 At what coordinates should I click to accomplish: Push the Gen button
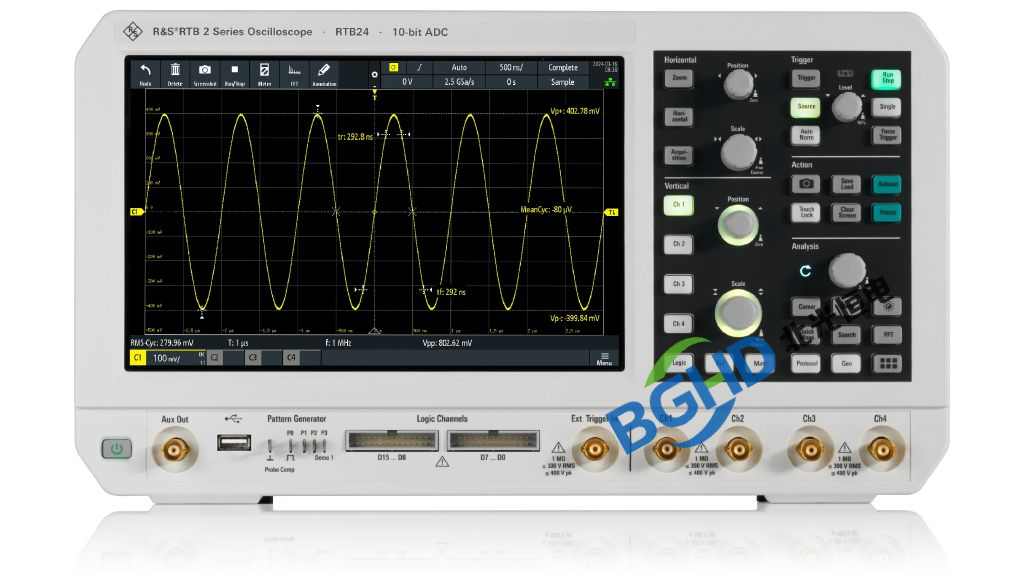coord(847,363)
